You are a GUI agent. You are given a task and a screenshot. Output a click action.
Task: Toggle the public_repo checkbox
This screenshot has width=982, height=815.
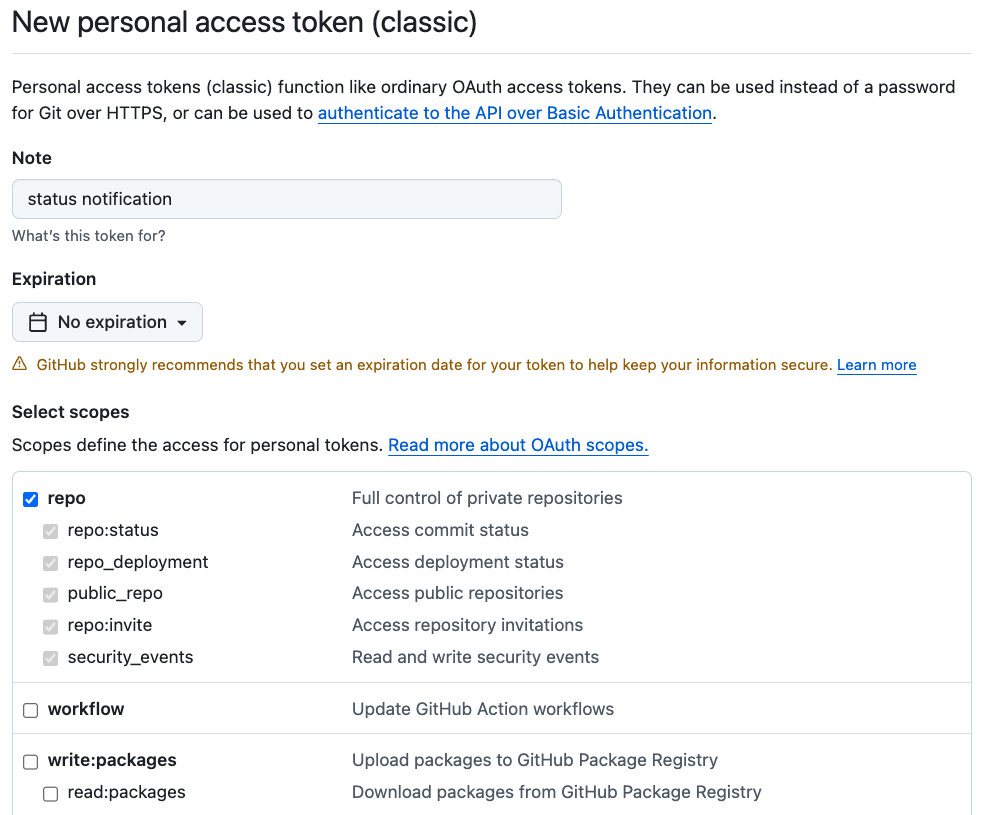(x=50, y=594)
